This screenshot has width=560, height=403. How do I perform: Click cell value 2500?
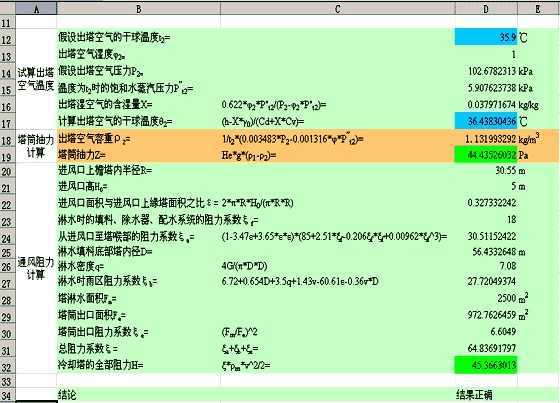[x=507, y=298]
